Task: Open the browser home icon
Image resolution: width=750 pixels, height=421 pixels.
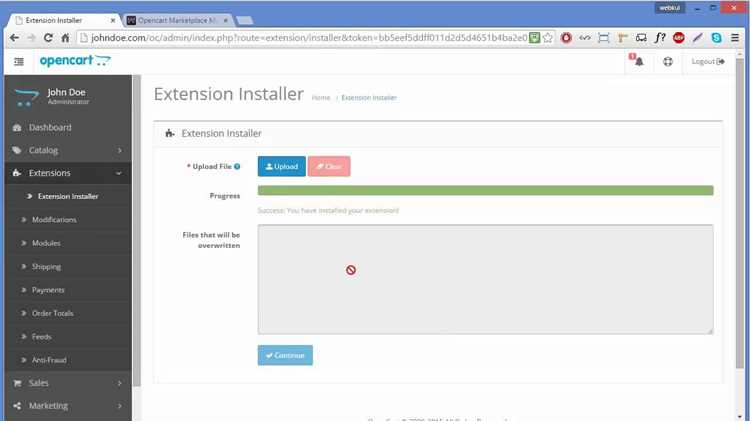Action: [x=65, y=37]
